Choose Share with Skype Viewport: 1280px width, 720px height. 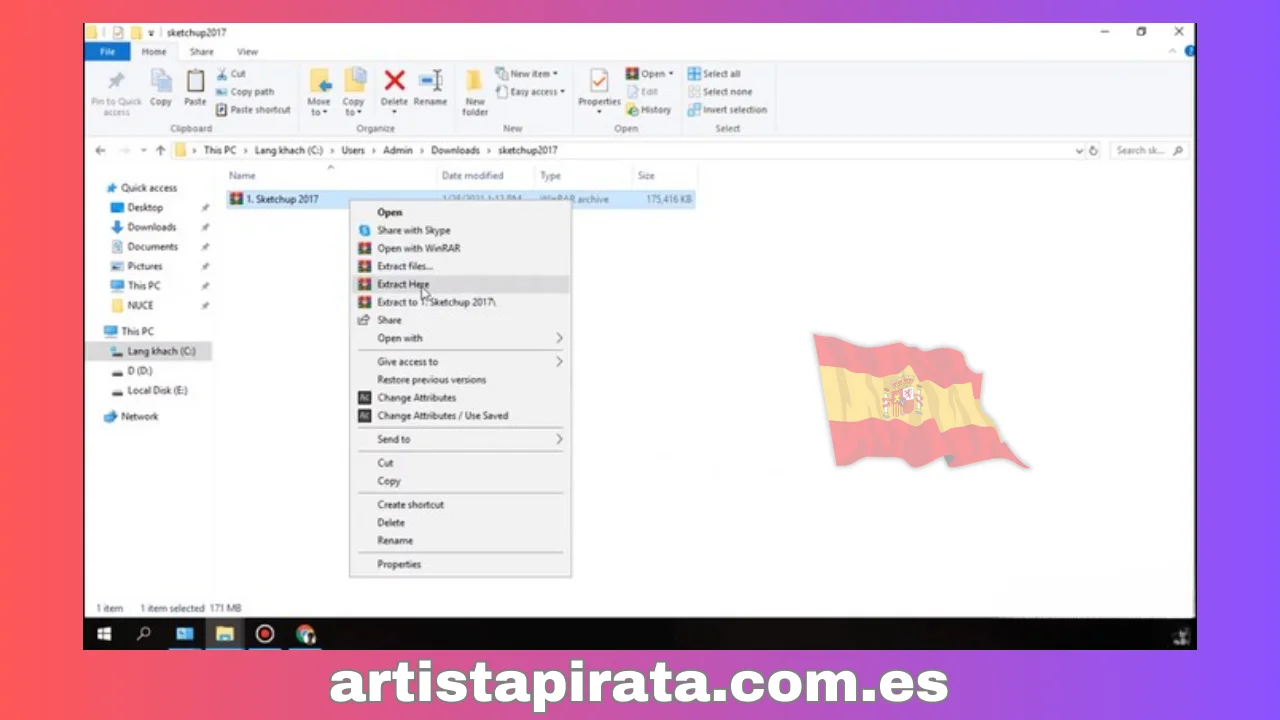pyautogui.click(x=460, y=230)
